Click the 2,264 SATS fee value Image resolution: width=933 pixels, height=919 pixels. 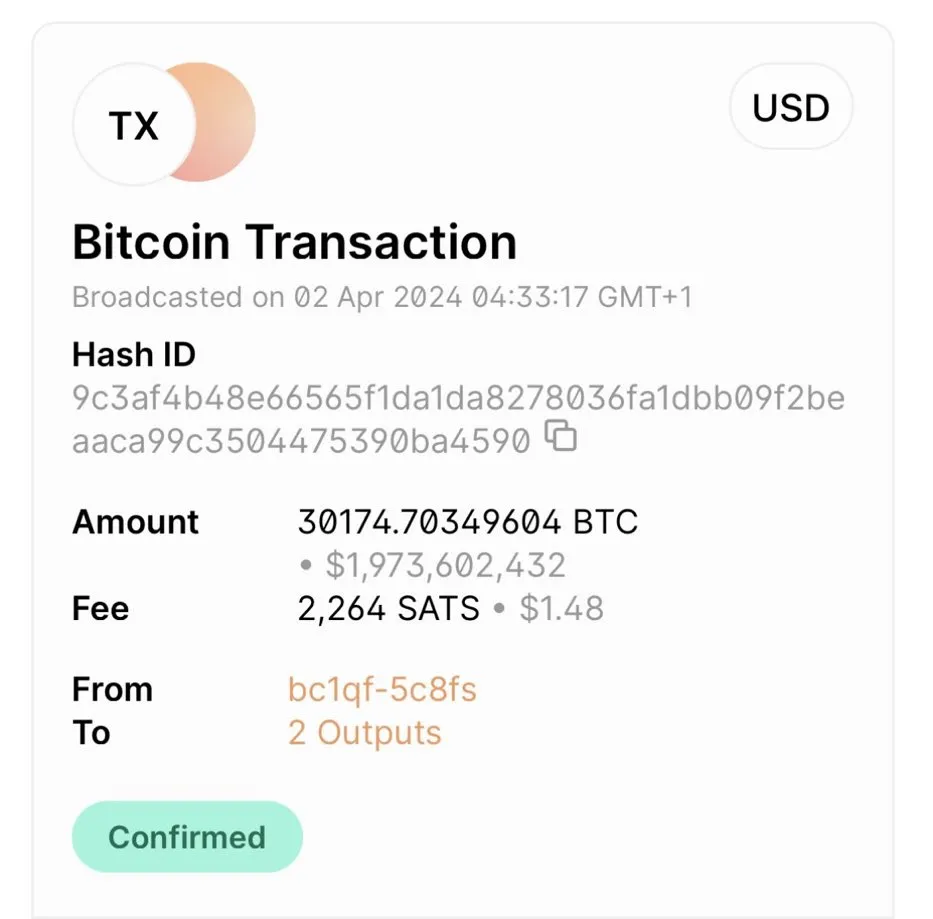point(388,609)
